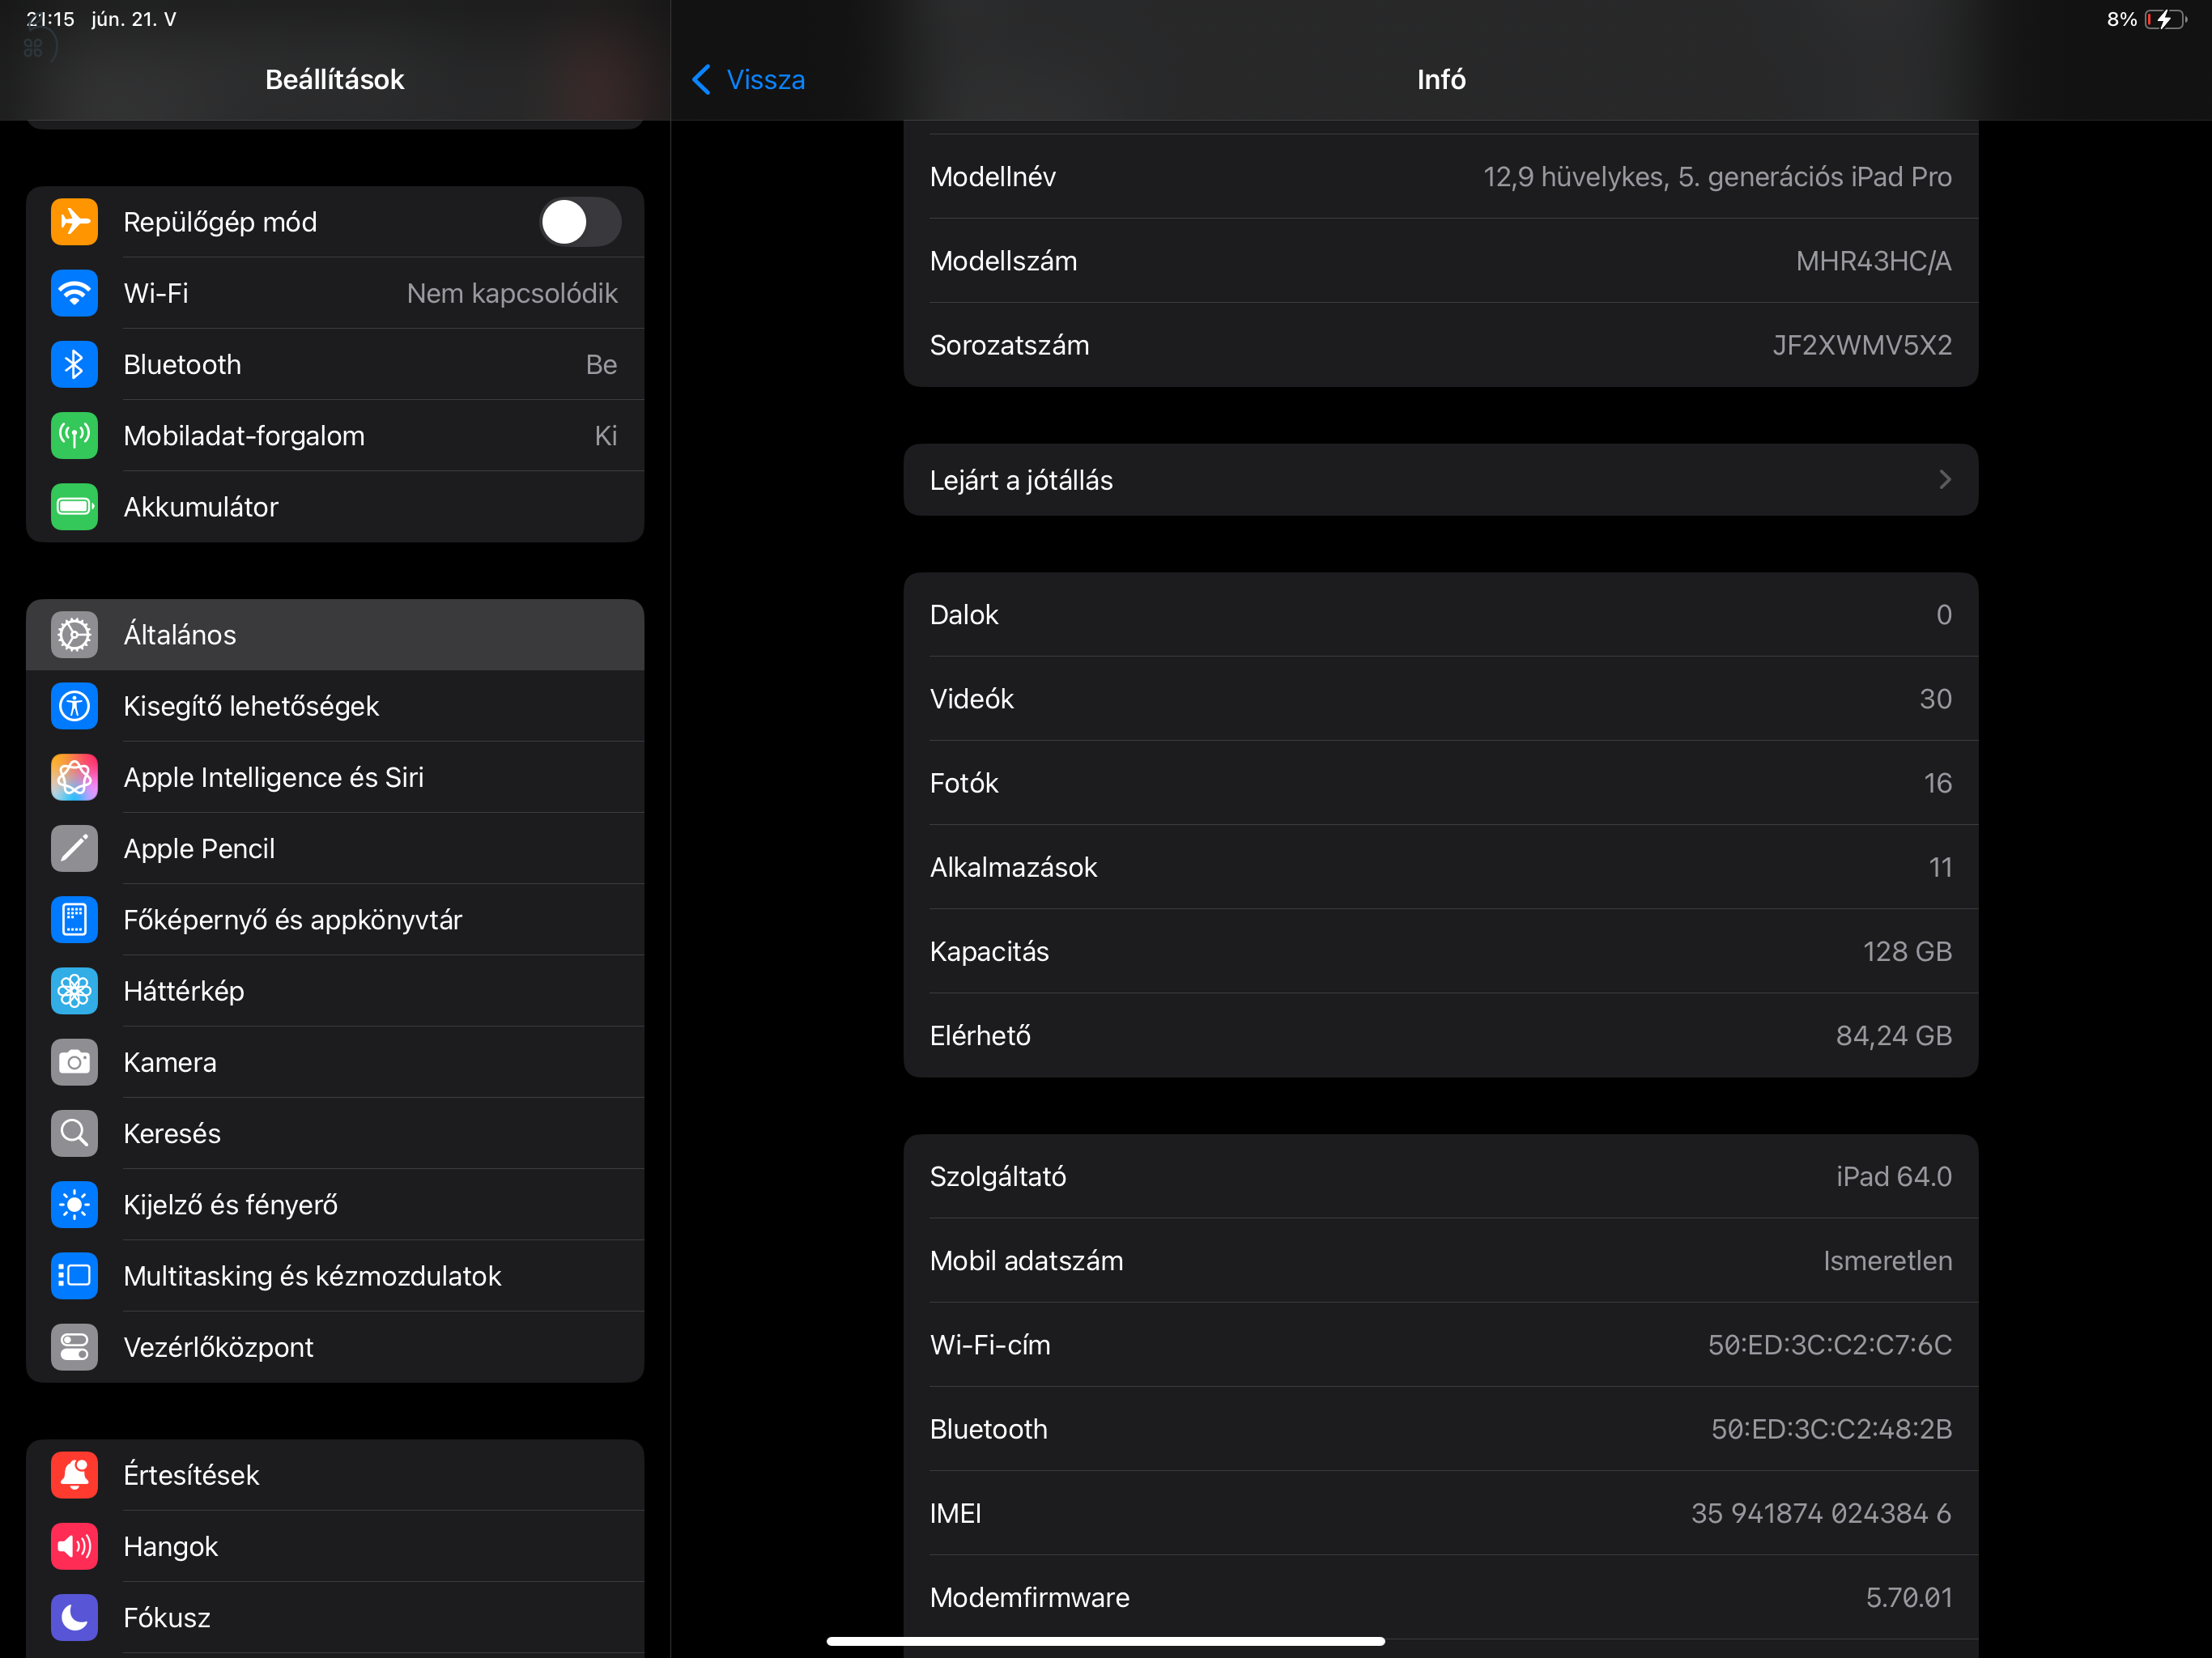Screen dimensions: 2212x1658
Task: Open Háttérkép settings
Action: [335, 991]
